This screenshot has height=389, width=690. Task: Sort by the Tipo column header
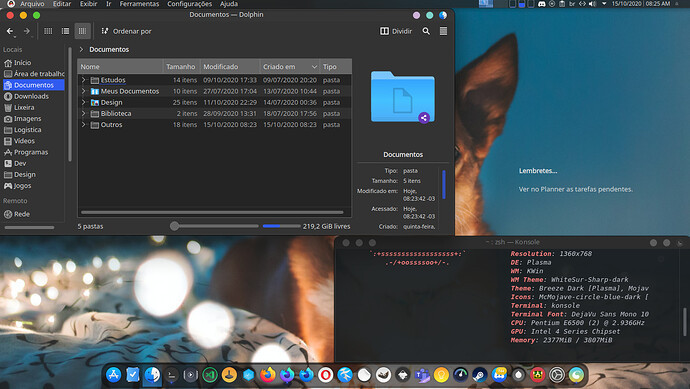click(335, 66)
